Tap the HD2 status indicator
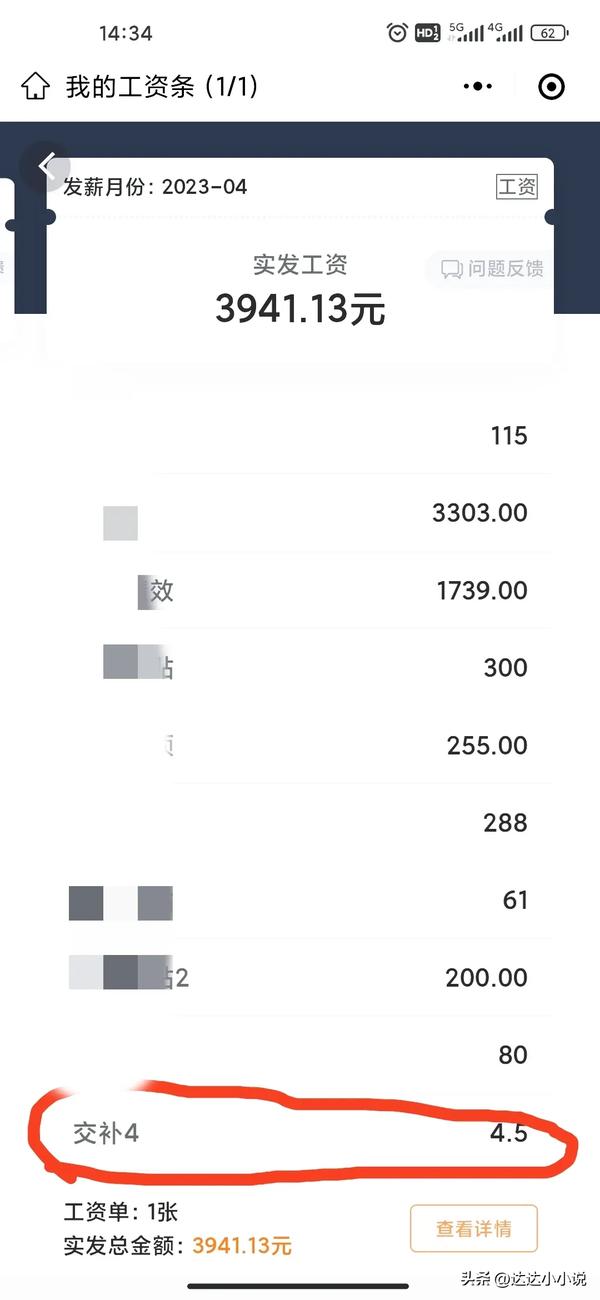 (427, 33)
